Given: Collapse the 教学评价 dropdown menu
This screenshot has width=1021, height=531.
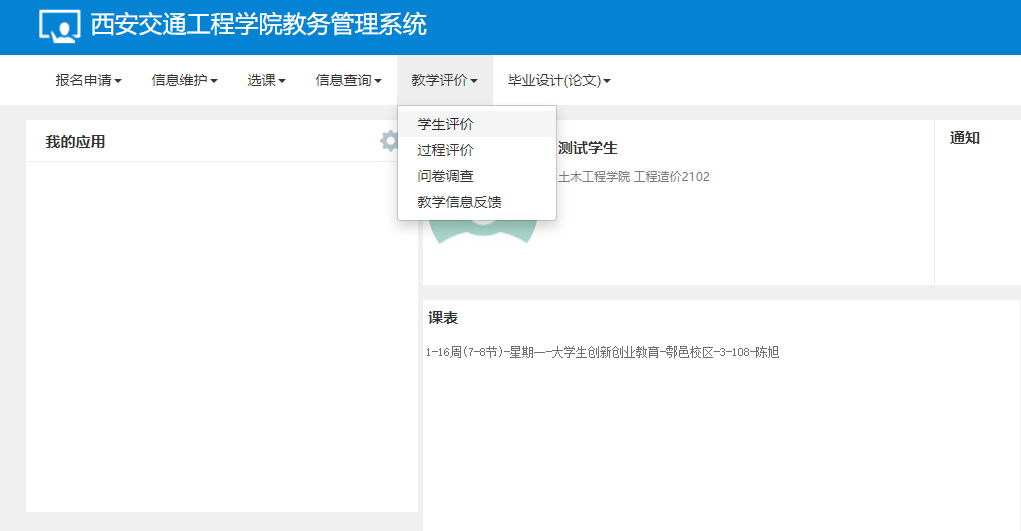Looking at the screenshot, I should 444,80.
